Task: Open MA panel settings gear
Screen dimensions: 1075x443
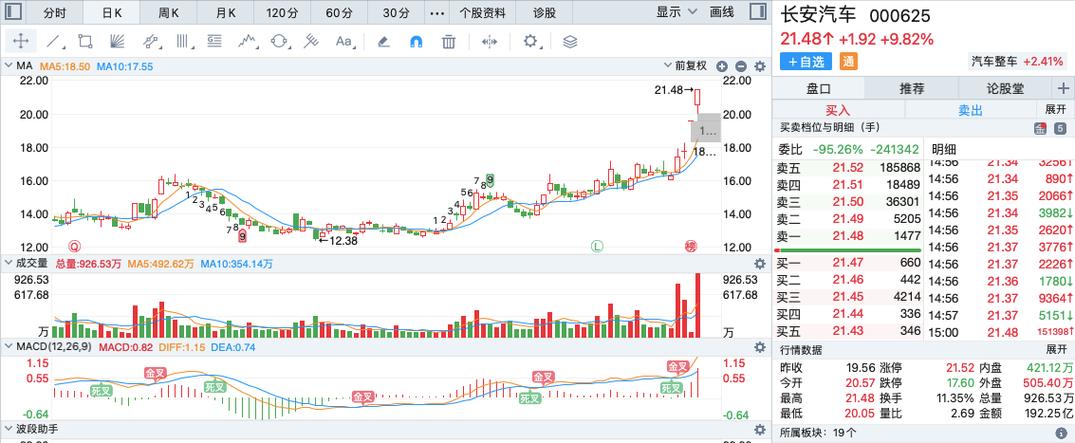Action: click(x=760, y=67)
